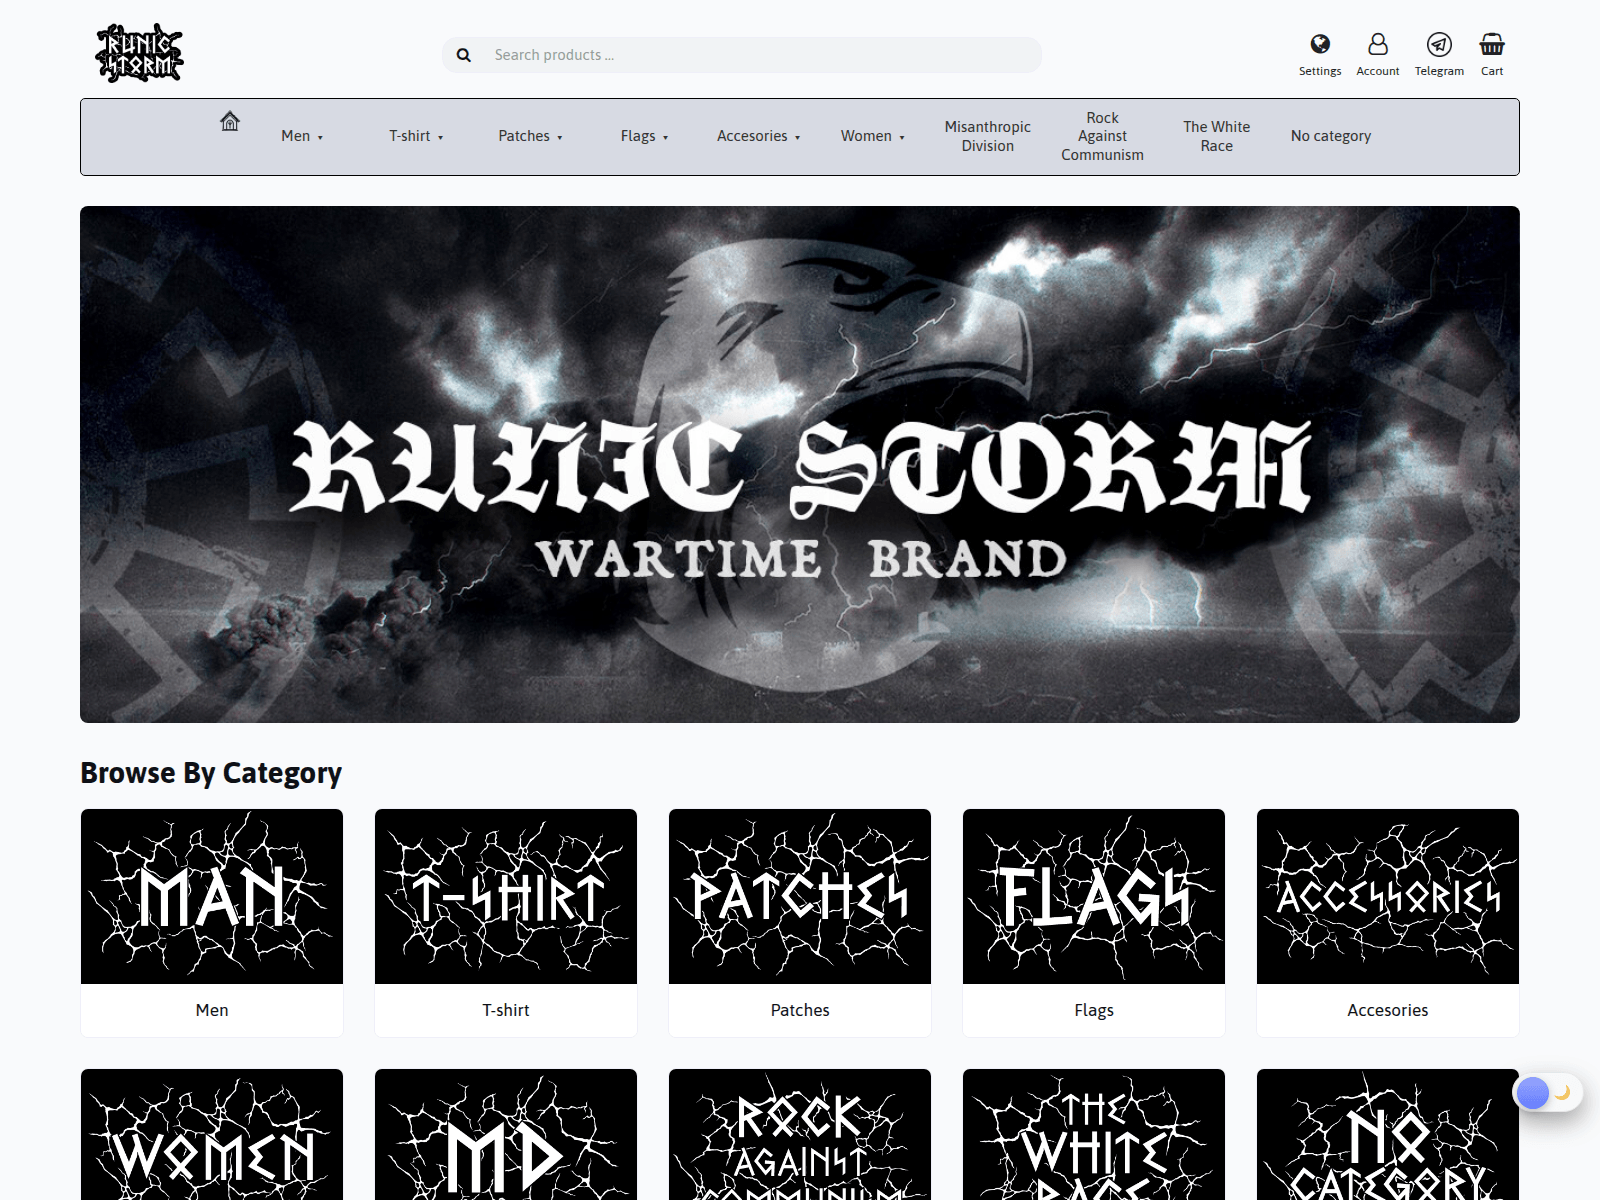This screenshot has width=1600, height=1200.
Task: Open the shopping Cart icon
Action: click(x=1492, y=45)
